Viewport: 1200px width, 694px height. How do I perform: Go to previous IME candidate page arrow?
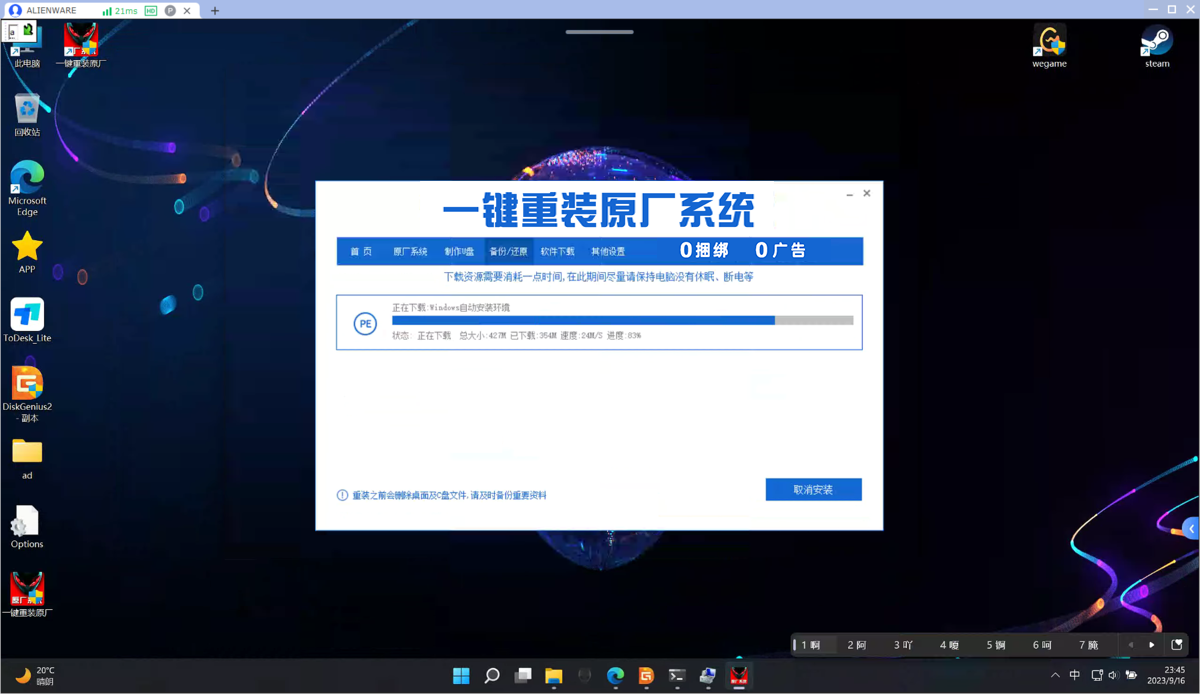(1130, 645)
